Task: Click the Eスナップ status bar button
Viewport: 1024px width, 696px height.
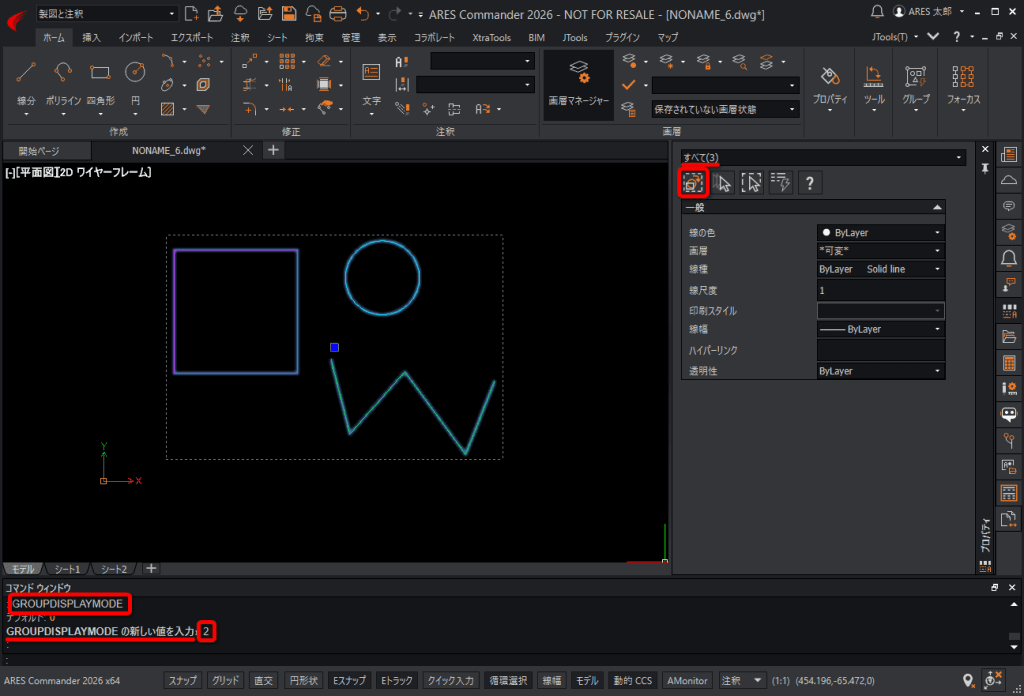Action: (x=349, y=680)
